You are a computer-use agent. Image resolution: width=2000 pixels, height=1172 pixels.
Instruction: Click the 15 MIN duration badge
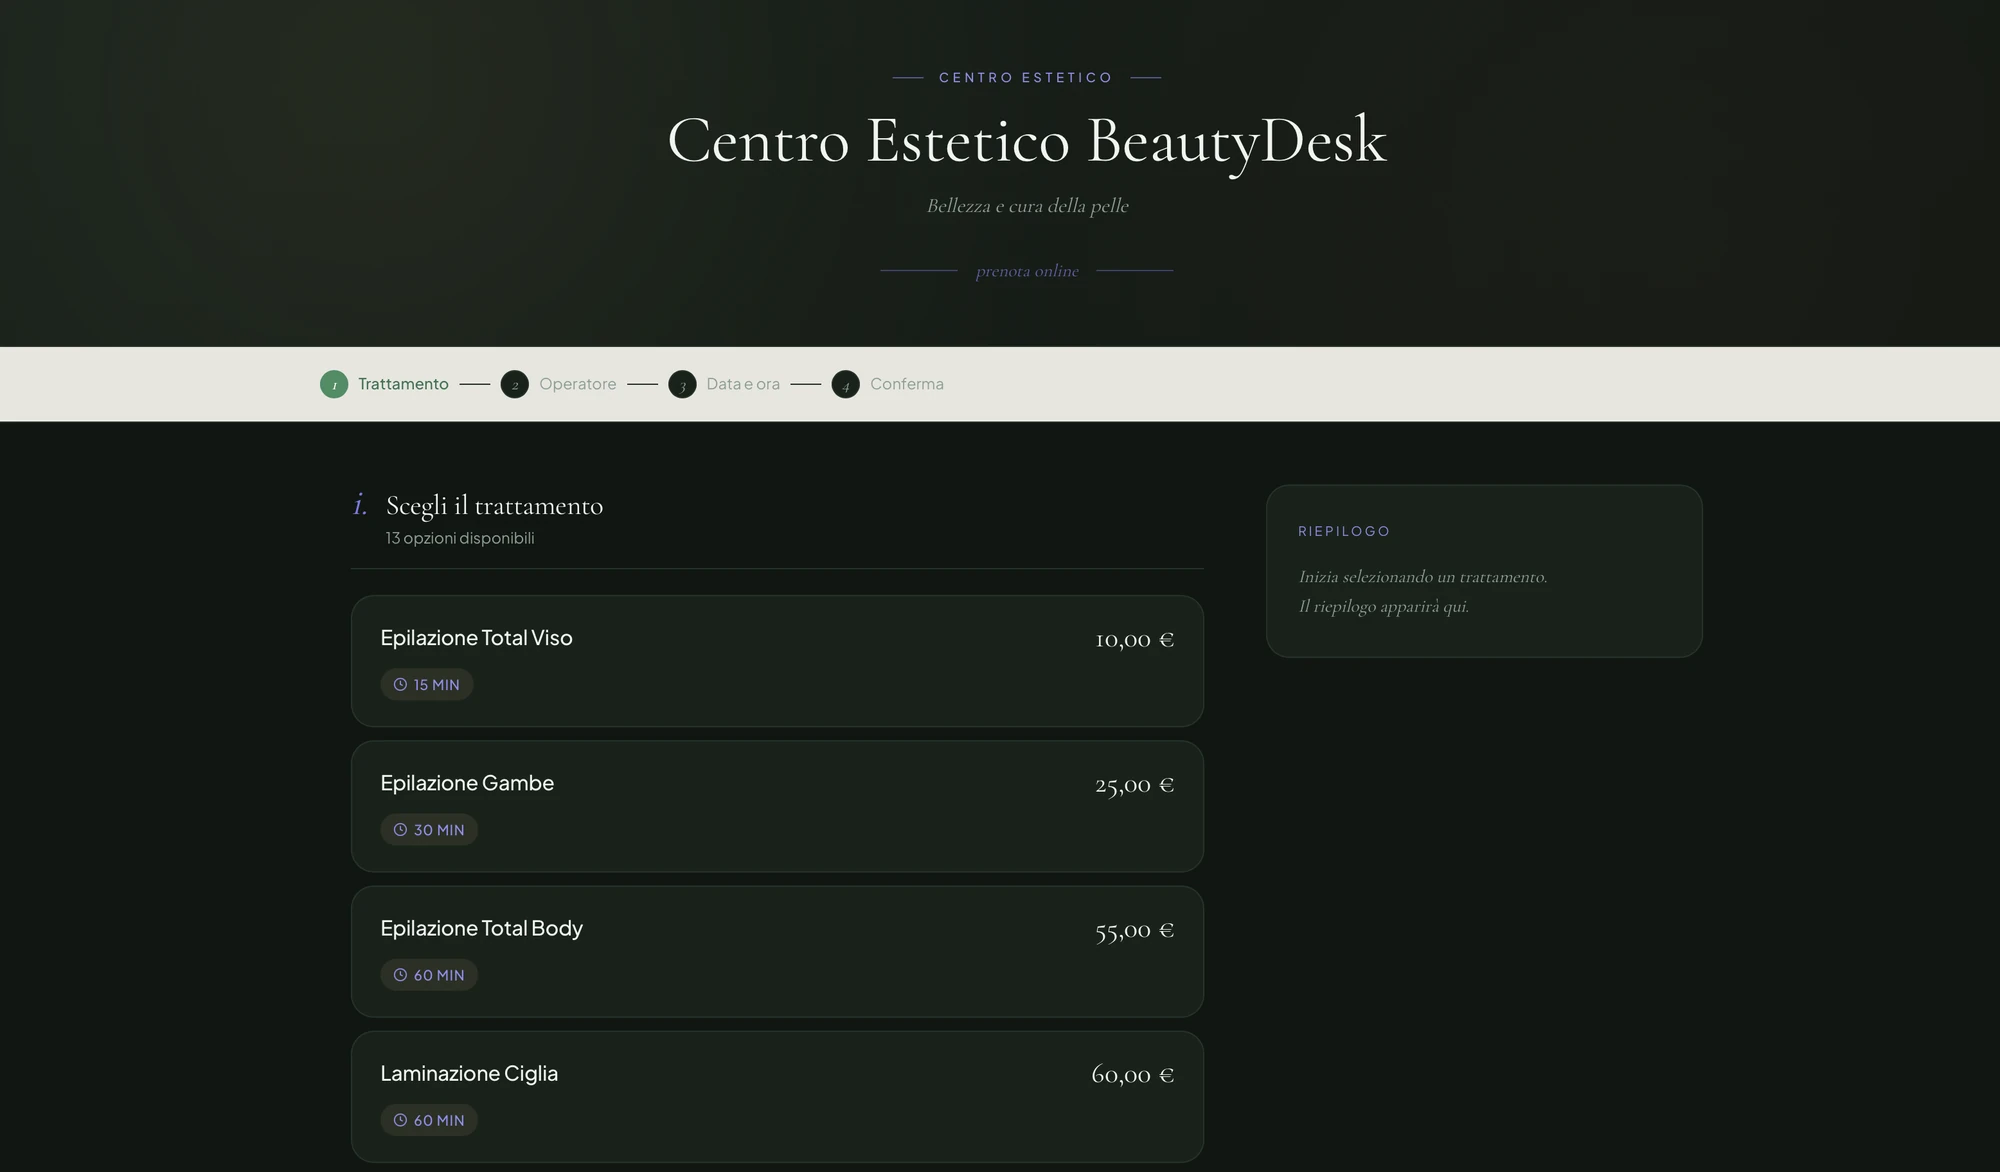427,685
